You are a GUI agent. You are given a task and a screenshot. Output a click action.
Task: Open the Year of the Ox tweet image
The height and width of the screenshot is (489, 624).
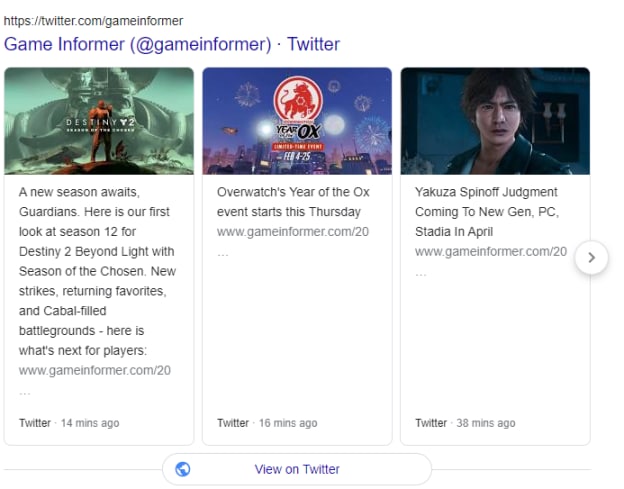[297, 121]
